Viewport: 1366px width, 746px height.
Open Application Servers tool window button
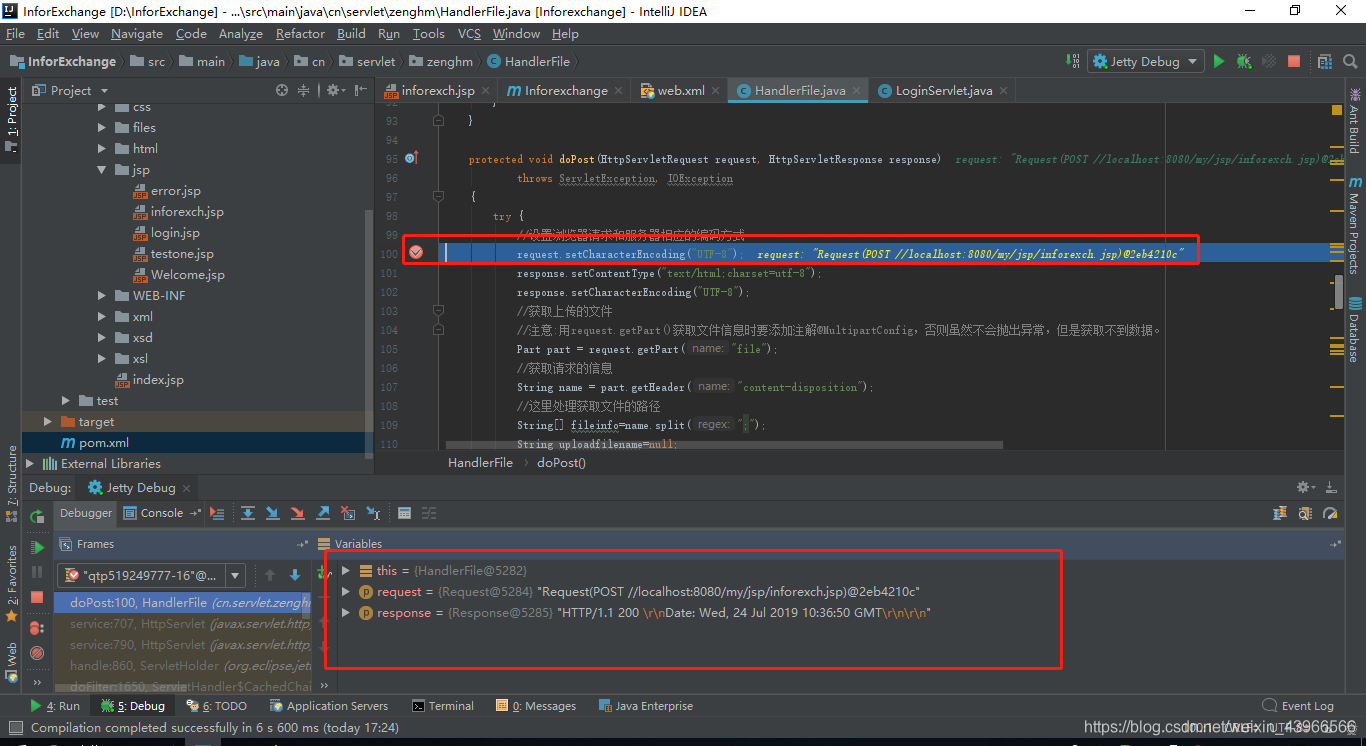point(329,706)
